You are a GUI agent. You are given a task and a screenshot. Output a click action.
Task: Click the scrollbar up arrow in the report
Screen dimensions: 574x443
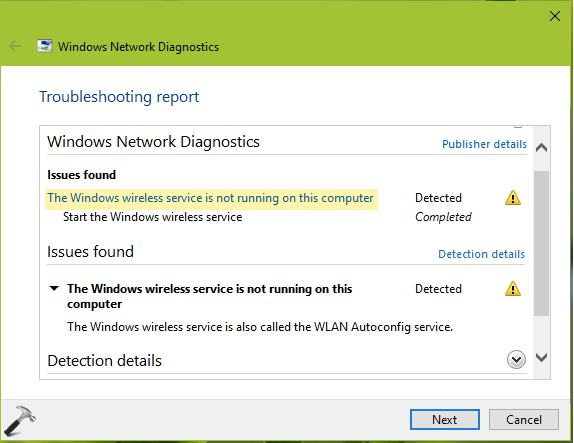click(541, 148)
